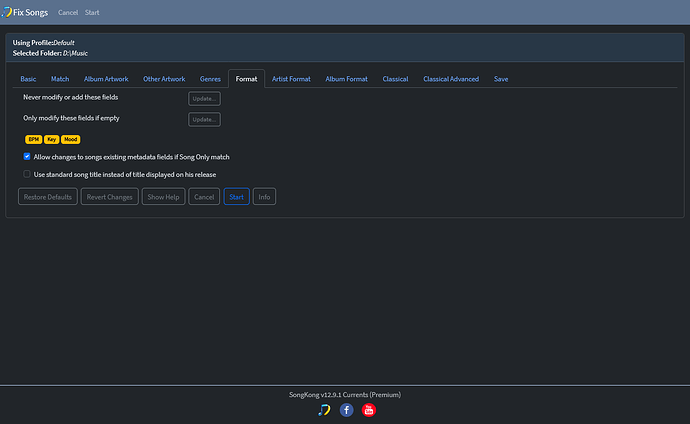
Task: Click the Revert Changes button
Action: pyautogui.click(x=110, y=197)
